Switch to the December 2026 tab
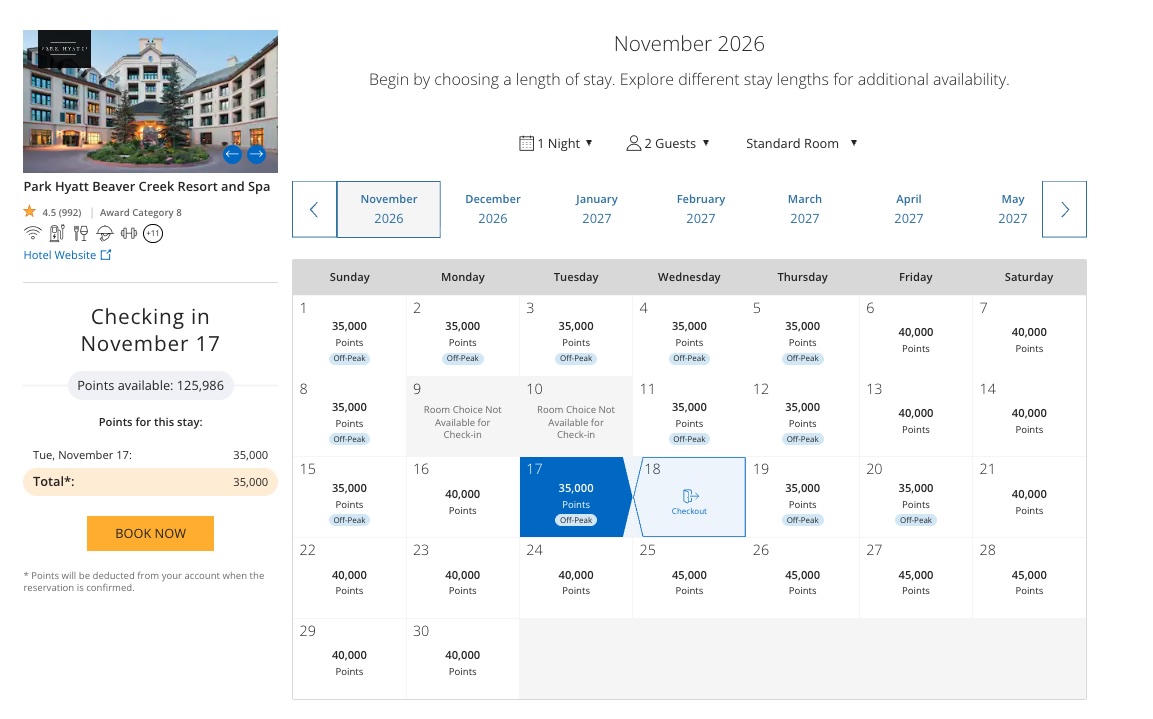 point(493,209)
